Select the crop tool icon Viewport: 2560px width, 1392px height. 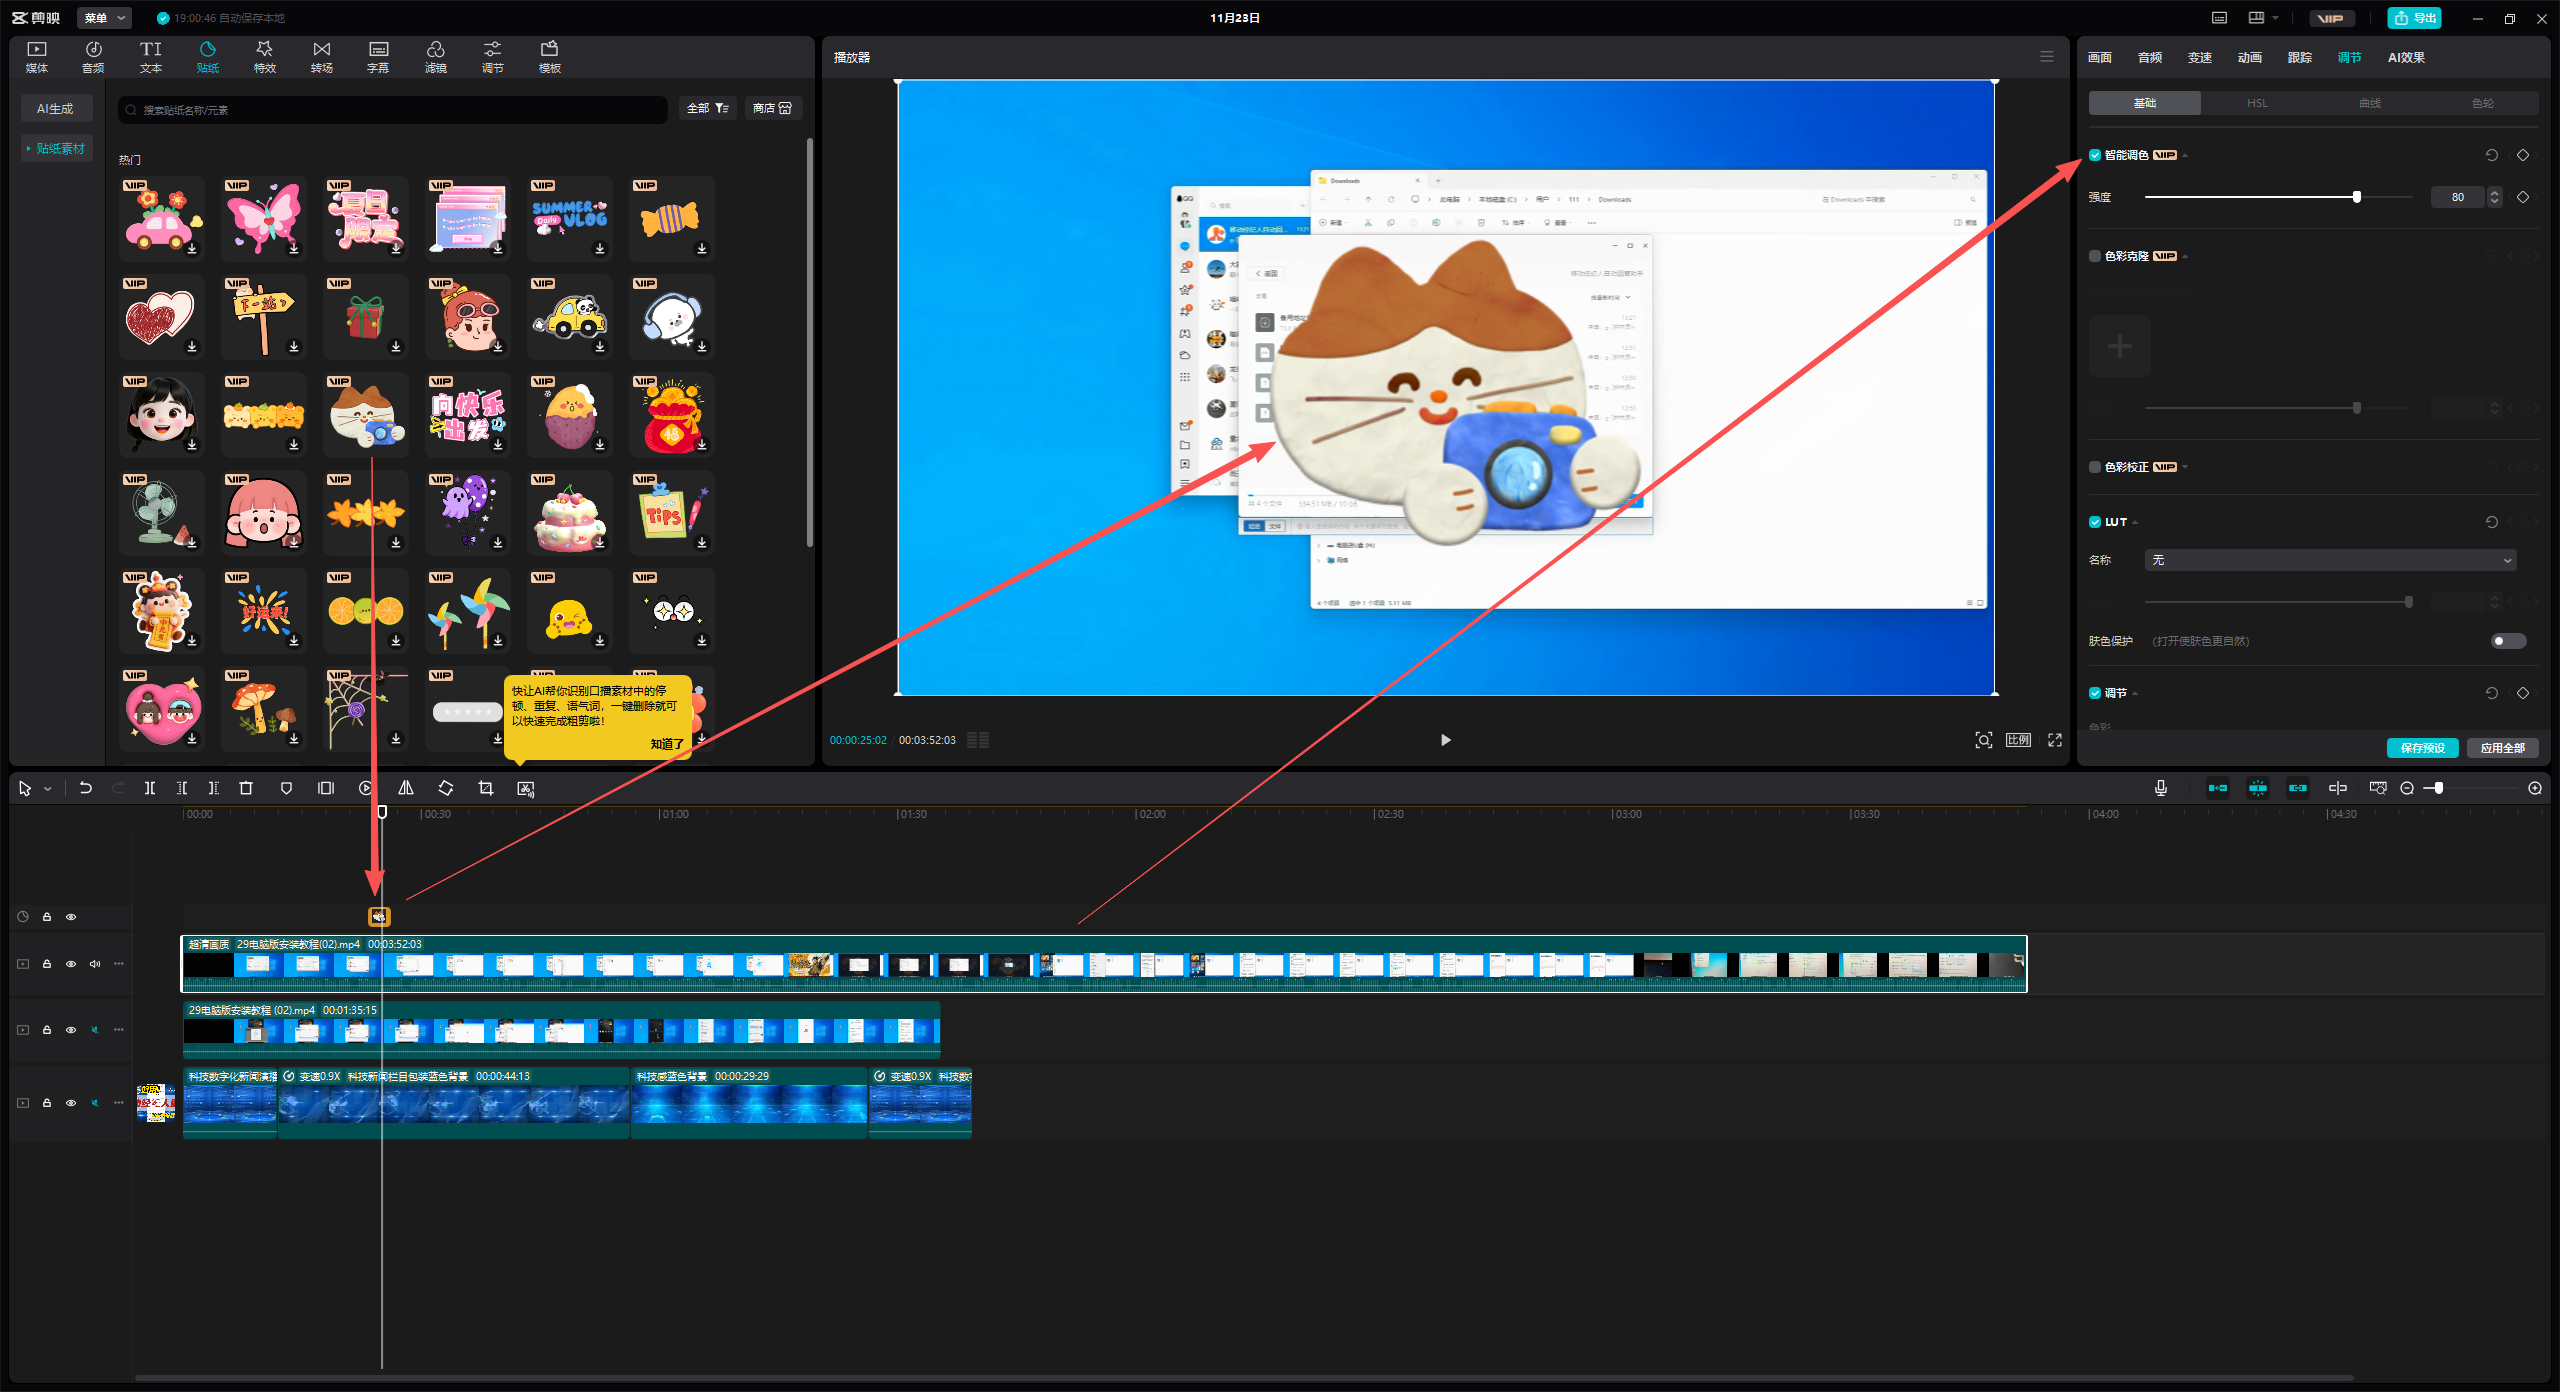tap(486, 788)
